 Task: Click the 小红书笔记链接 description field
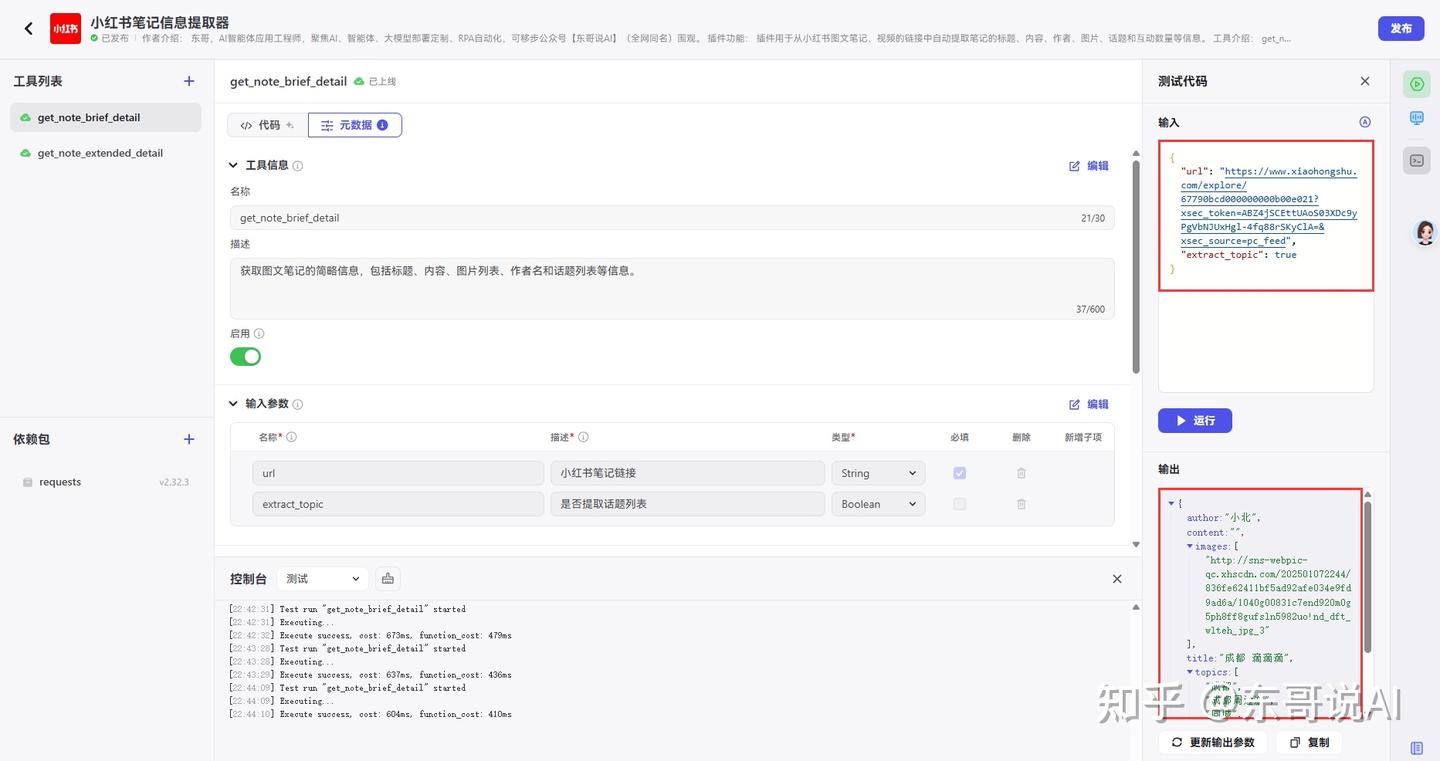(x=687, y=473)
